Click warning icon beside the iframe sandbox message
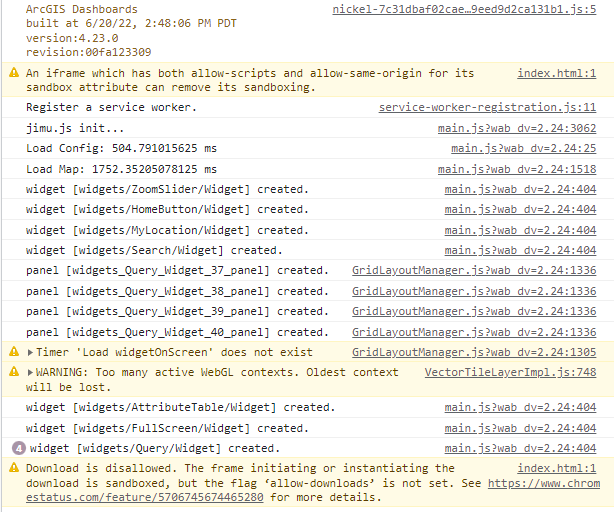The height and width of the screenshot is (512, 614). pos(14,74)
